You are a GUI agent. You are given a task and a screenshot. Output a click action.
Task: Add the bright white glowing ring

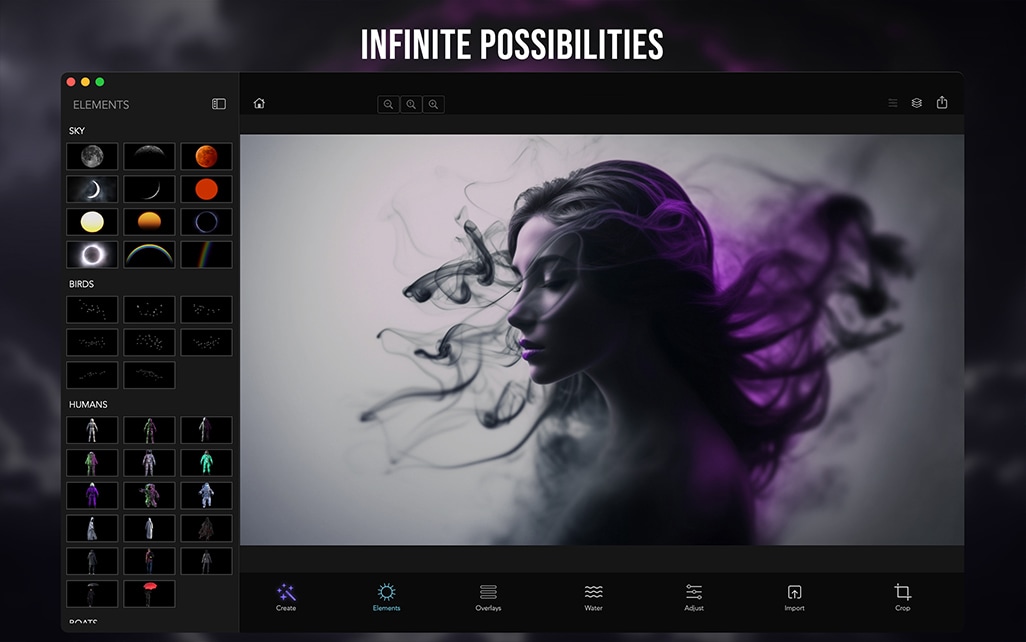[x=92, y=255]
